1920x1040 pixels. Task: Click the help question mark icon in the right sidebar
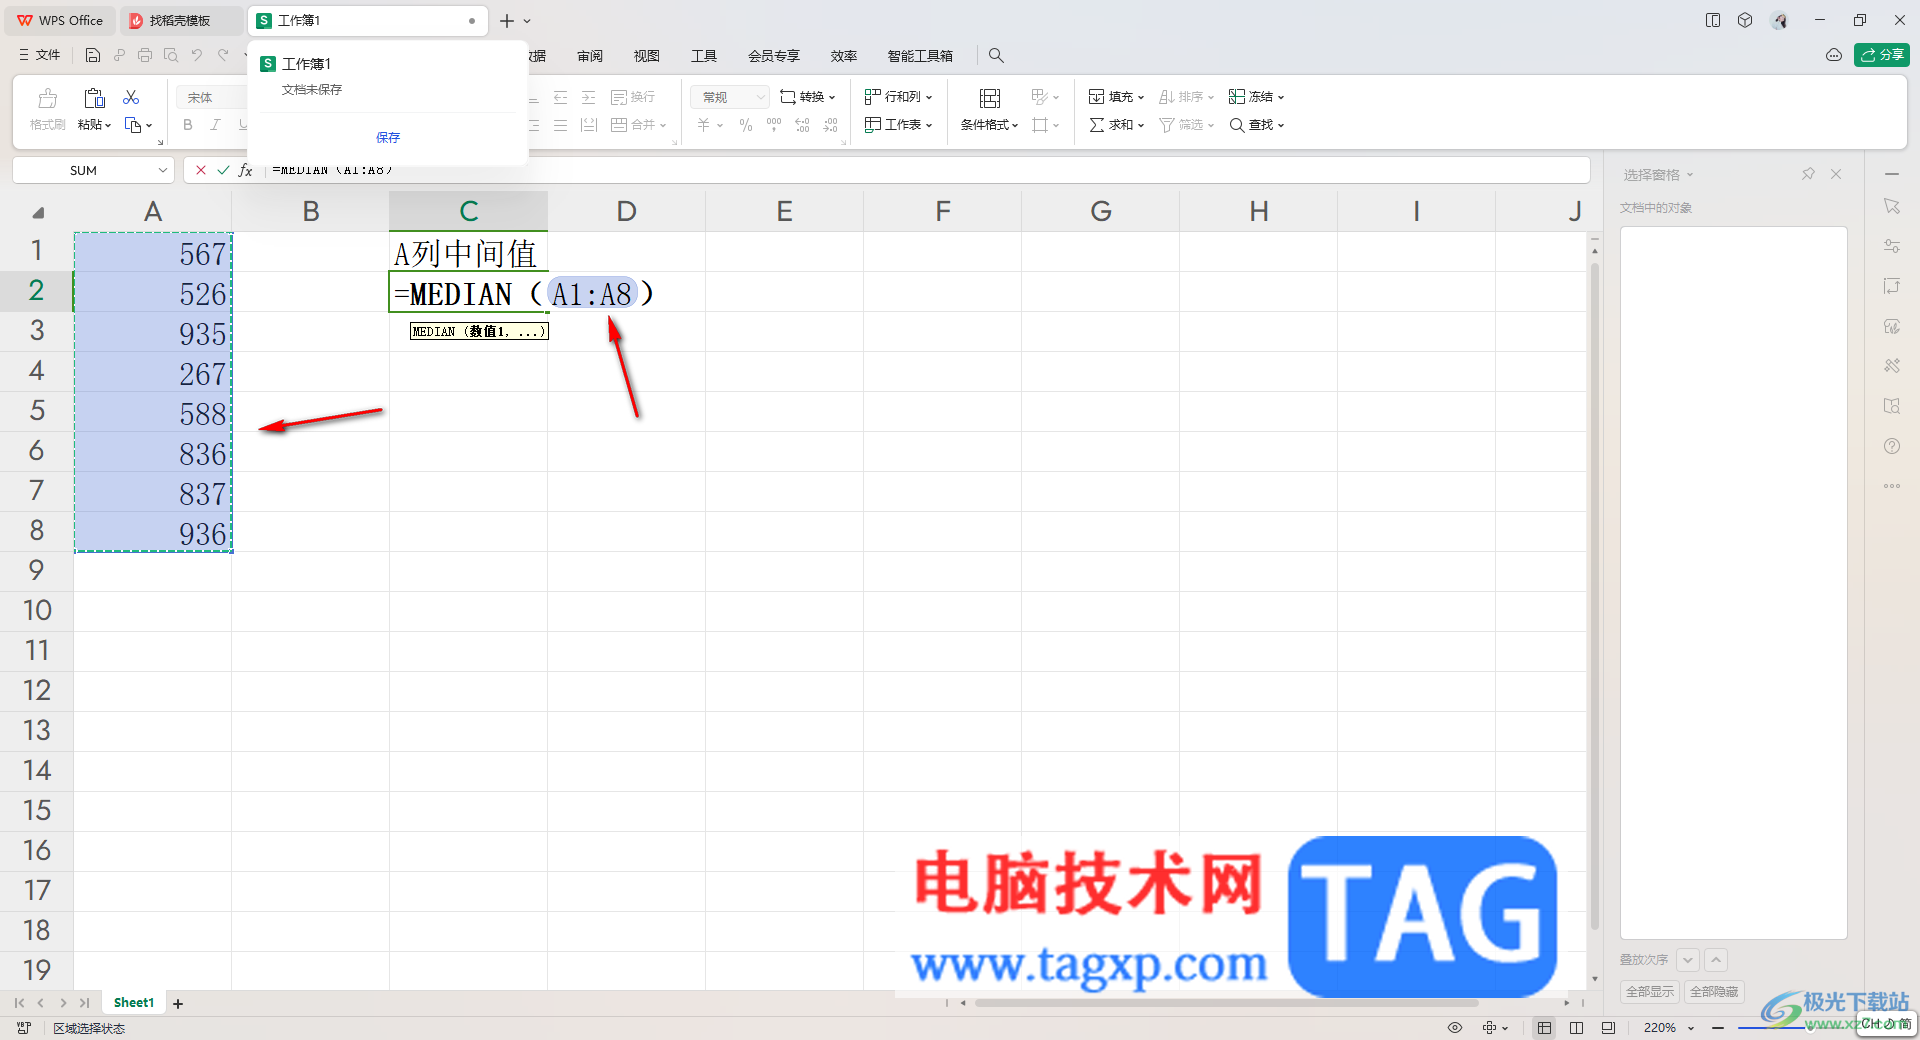coord(1892,446)
